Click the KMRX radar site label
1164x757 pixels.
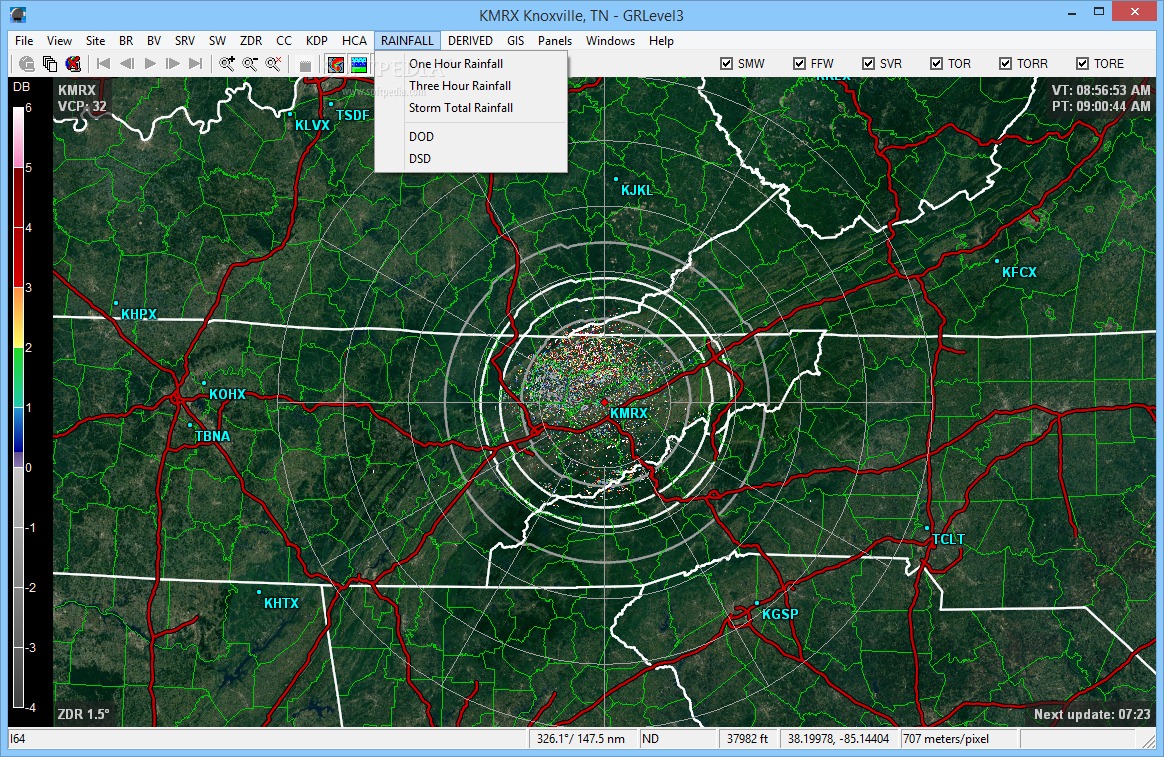point(629,413)
